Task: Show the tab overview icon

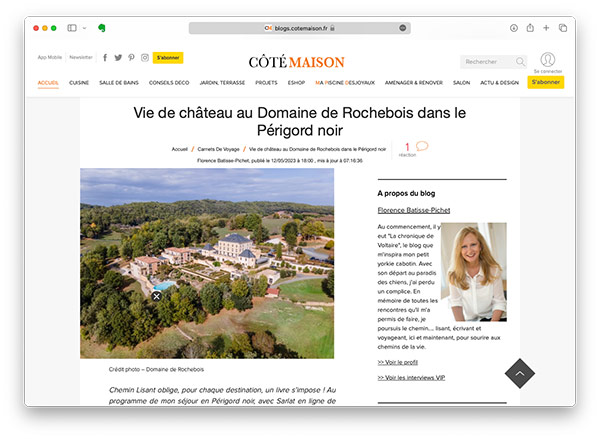Action: click(563, 28)
